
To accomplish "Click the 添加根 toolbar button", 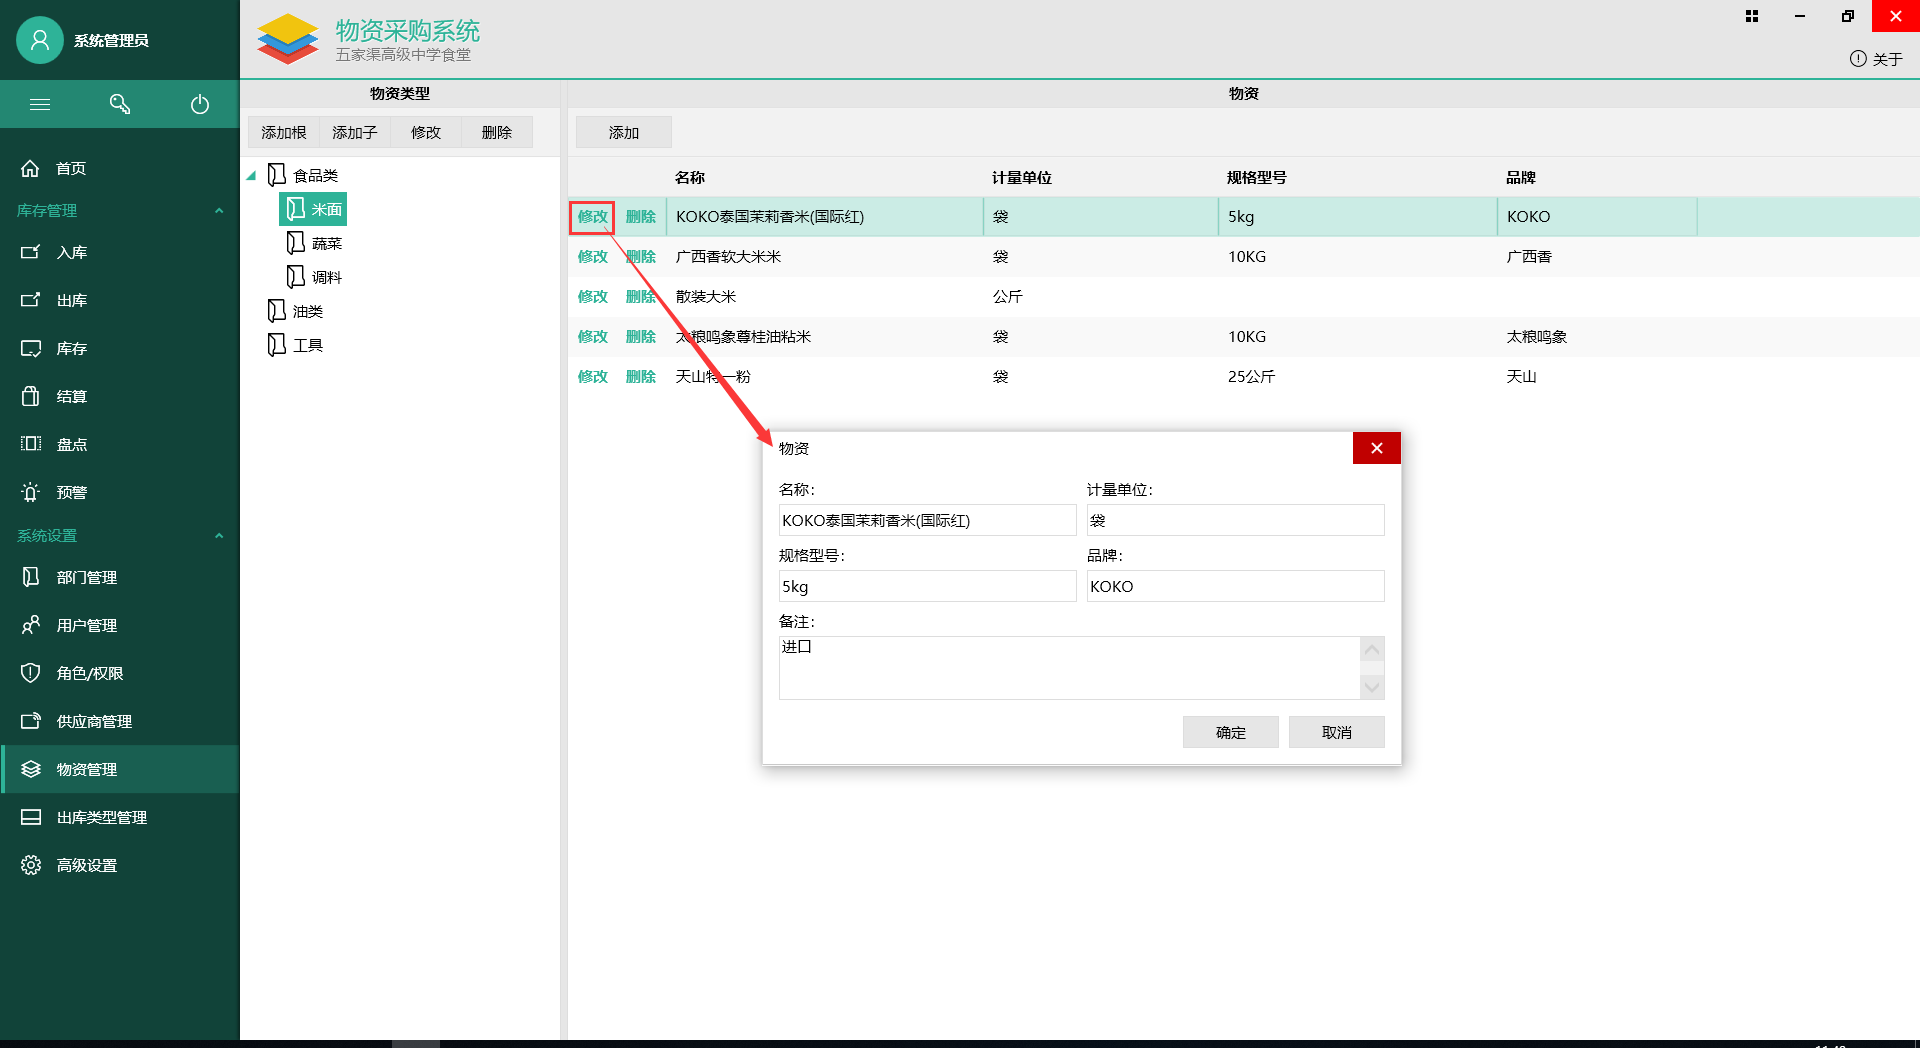I will 284,132.
